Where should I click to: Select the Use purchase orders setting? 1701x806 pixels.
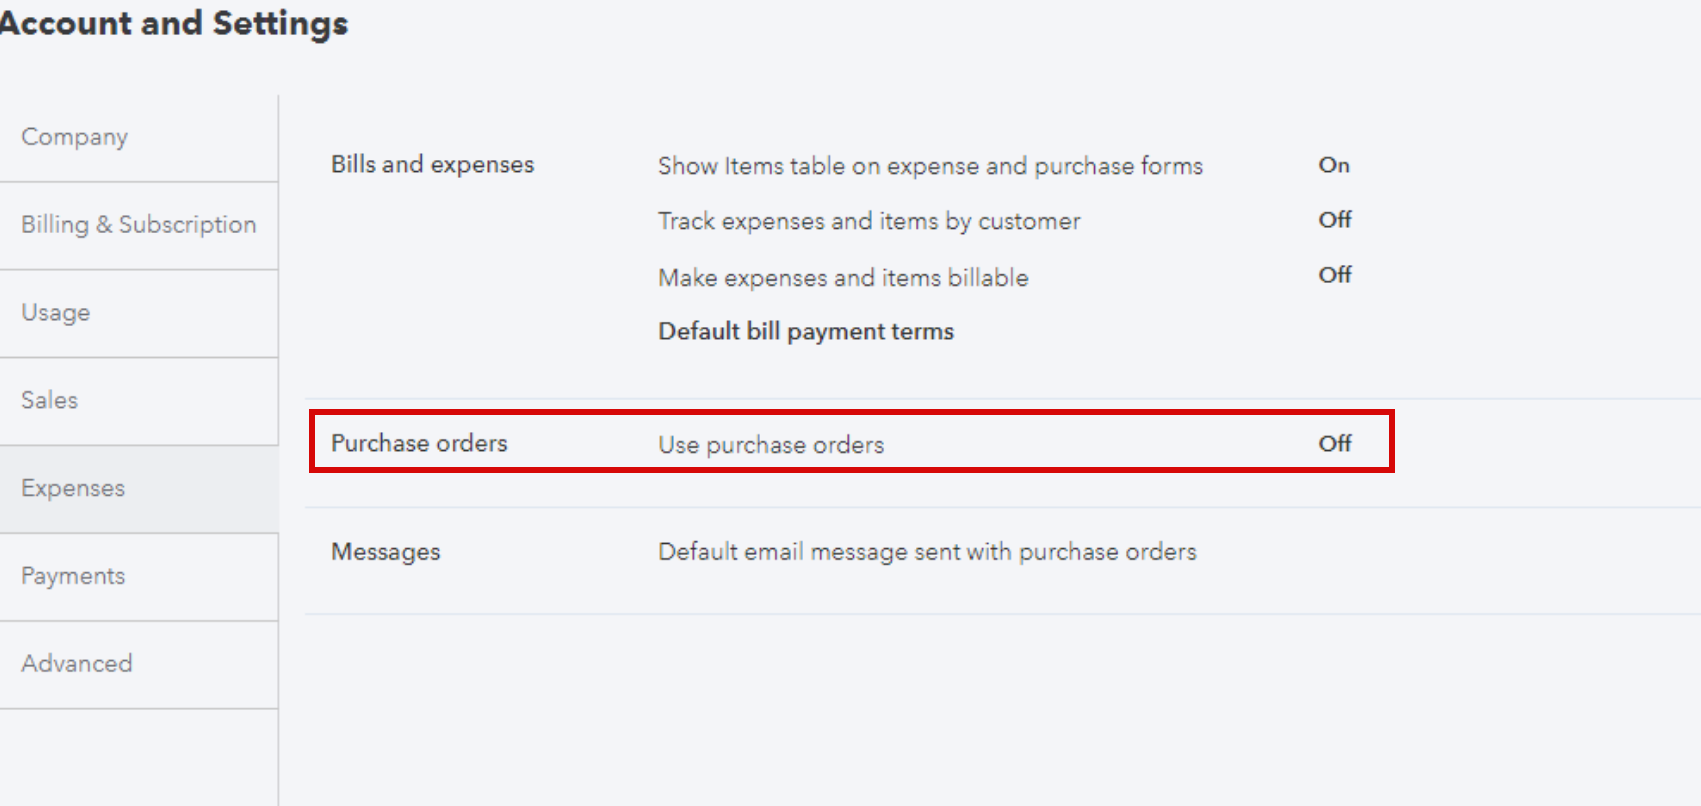771,445
